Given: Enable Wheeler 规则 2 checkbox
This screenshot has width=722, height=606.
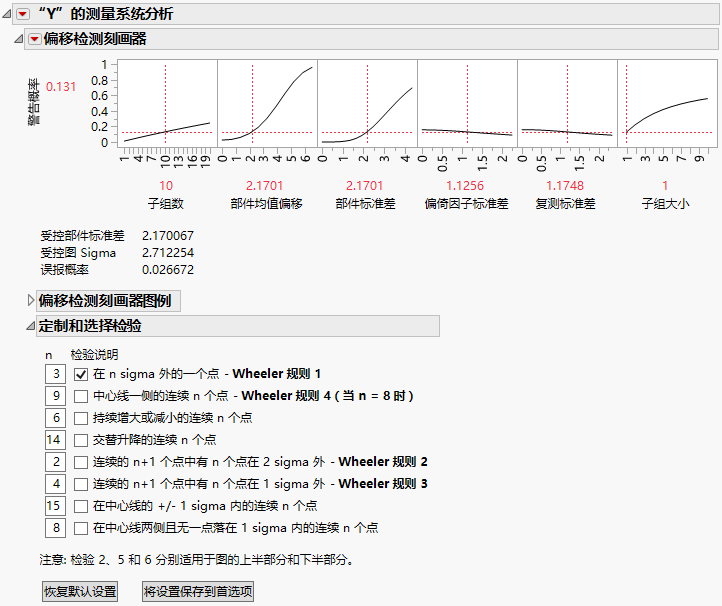Looking at the screenshot, I should pyautogui.click(x=81, y=462).
